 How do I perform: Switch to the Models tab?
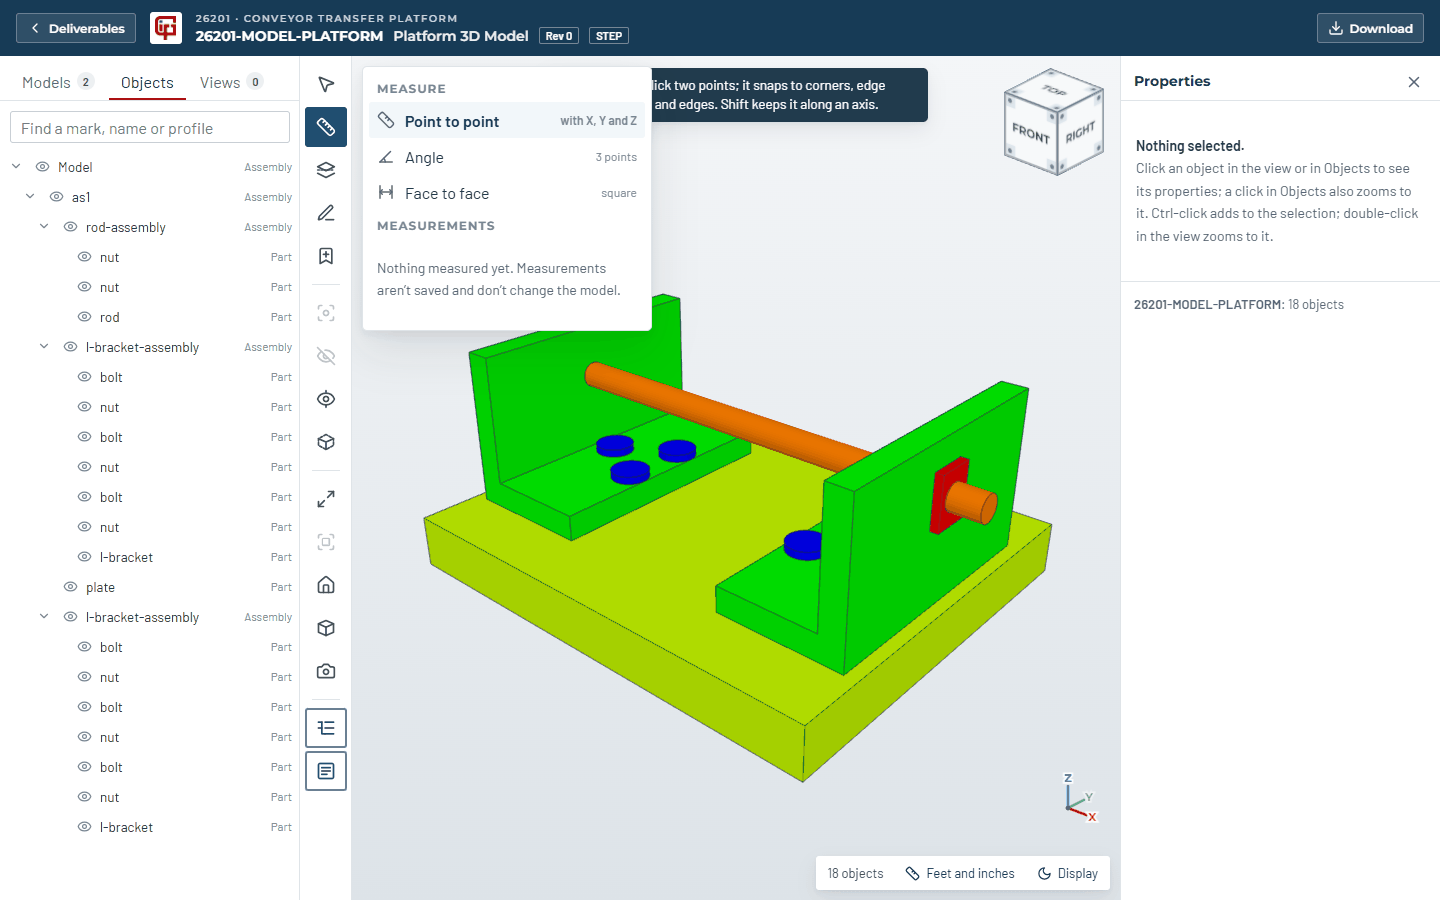(x=58, y=82)
